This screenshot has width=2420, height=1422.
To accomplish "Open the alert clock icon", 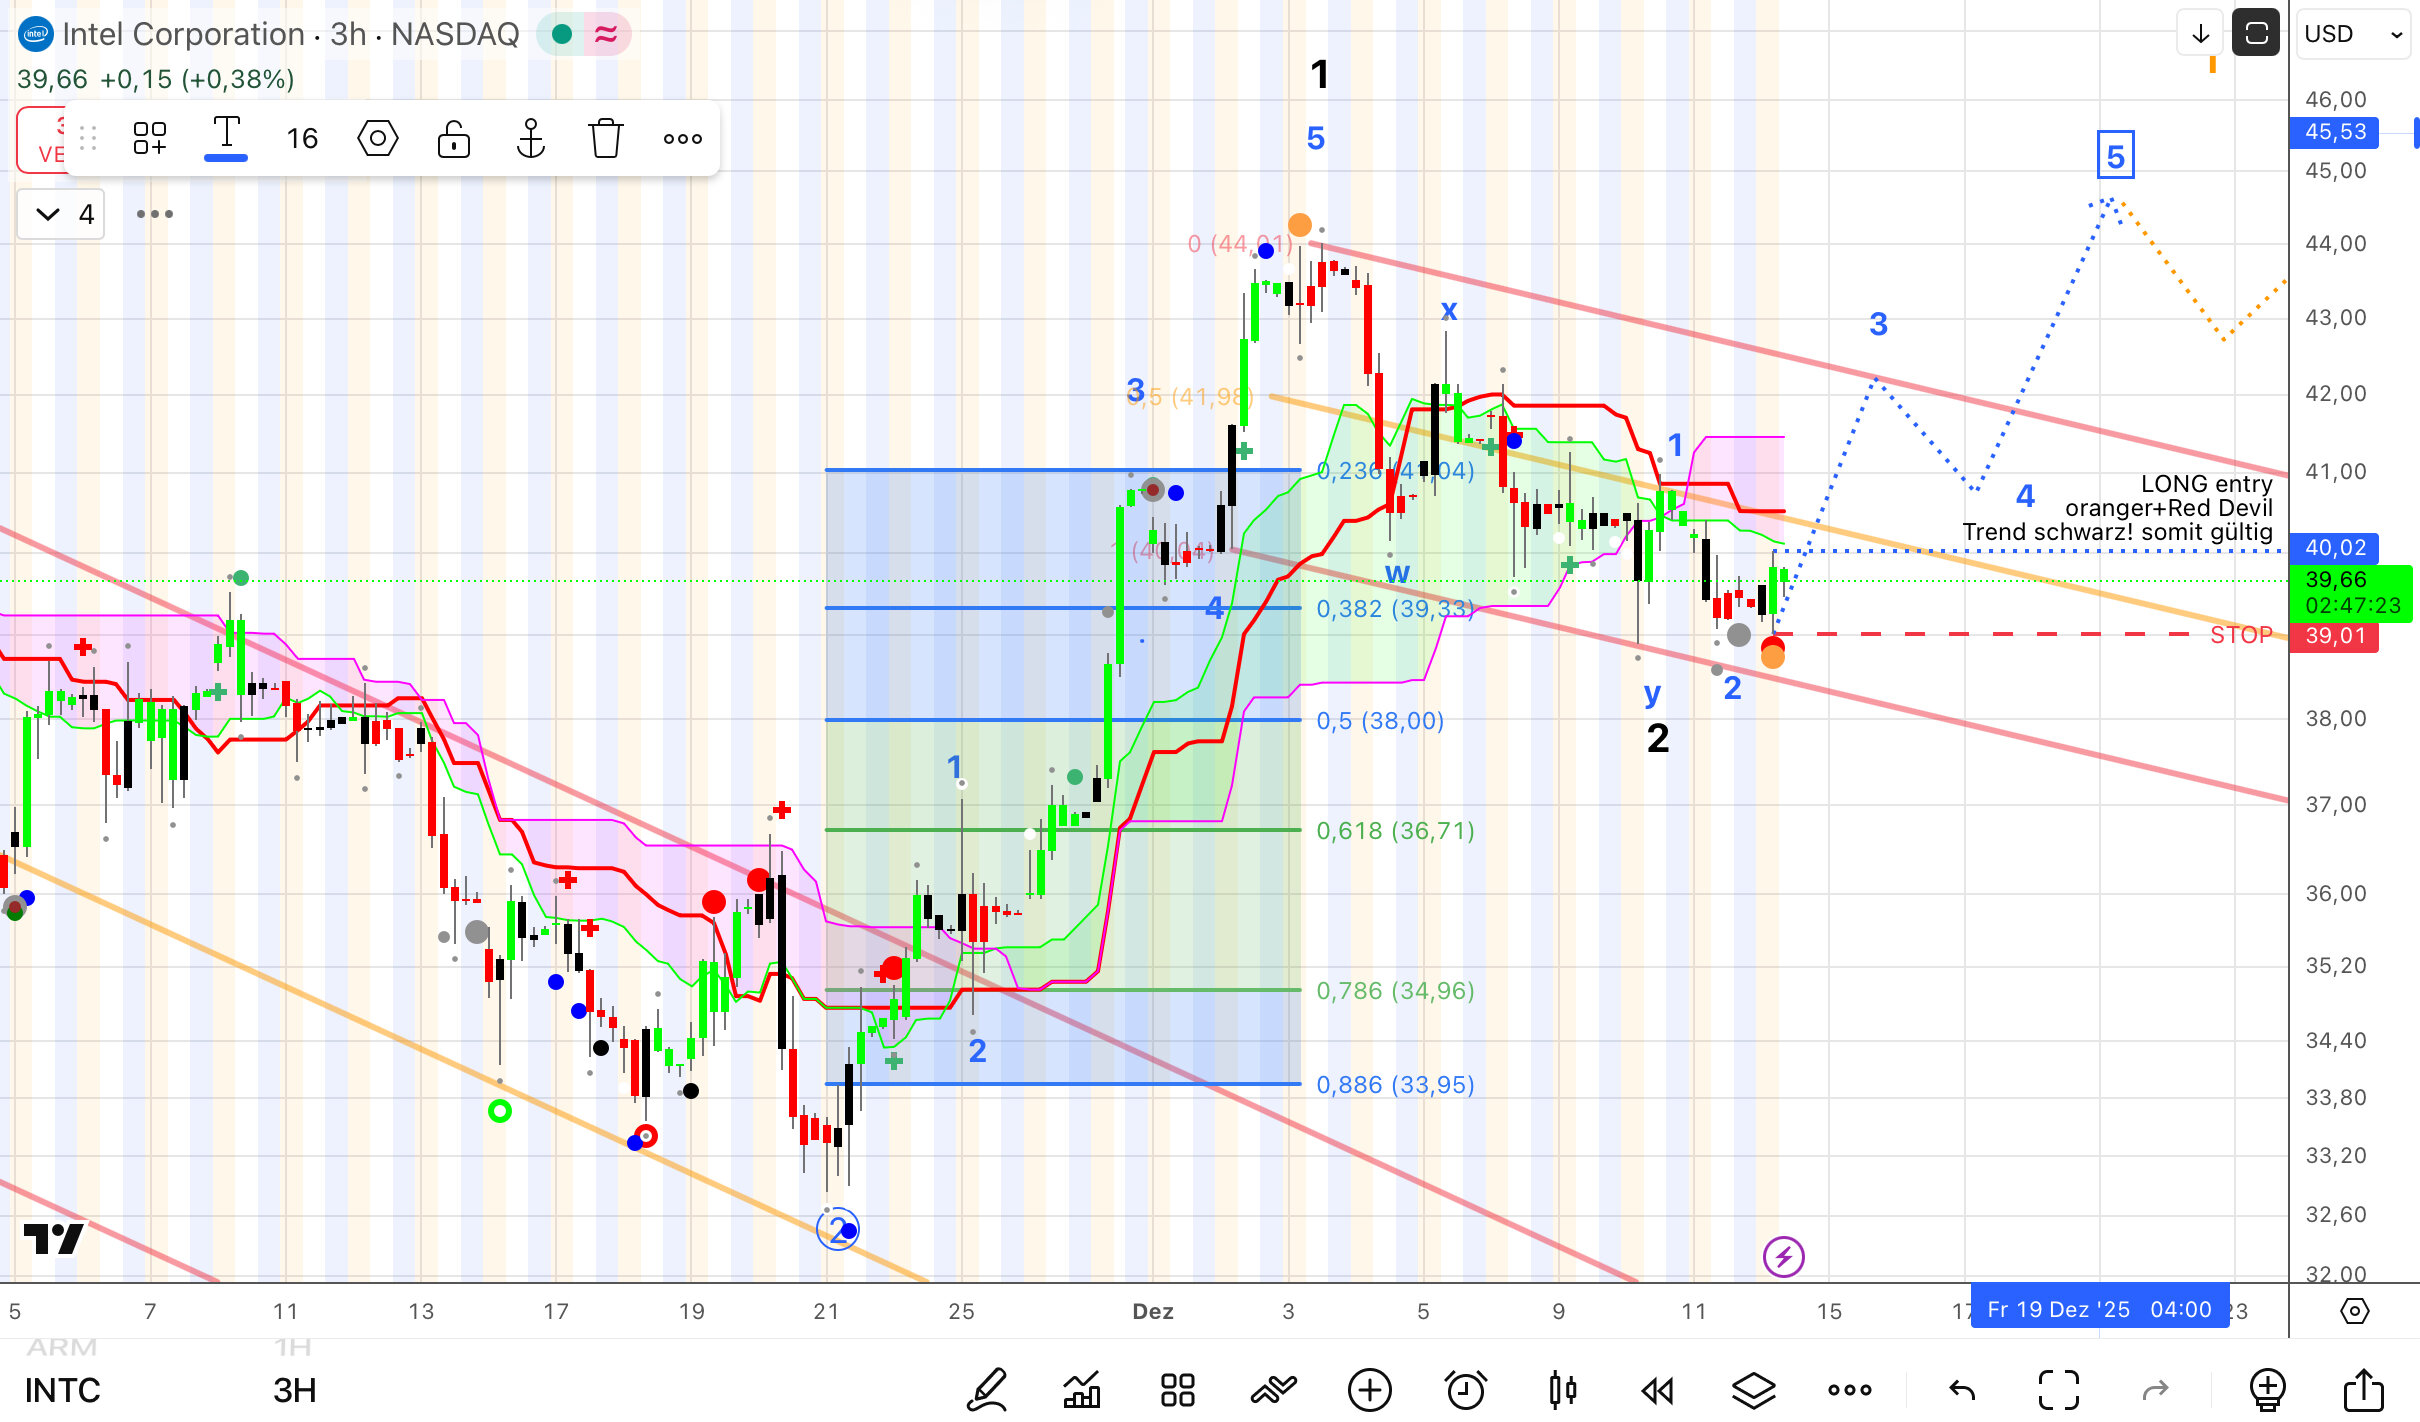I will coord(1466,1390).
